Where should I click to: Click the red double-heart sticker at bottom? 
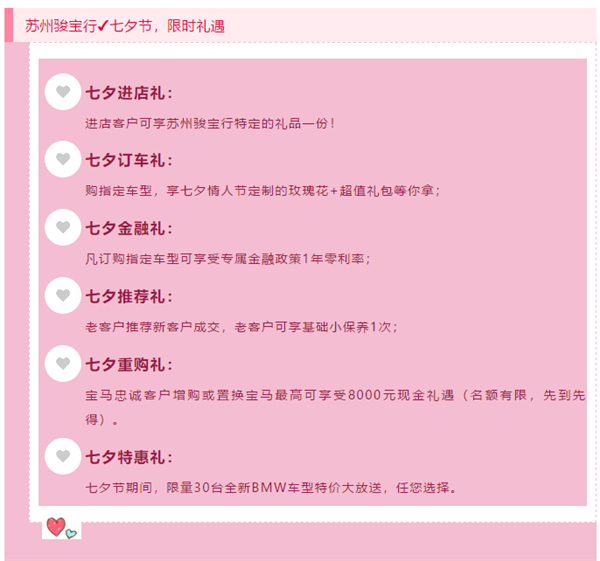(62, 528)
